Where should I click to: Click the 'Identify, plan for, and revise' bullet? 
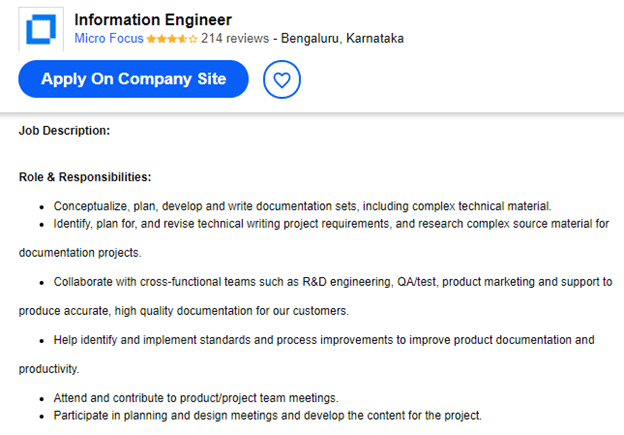331,224
